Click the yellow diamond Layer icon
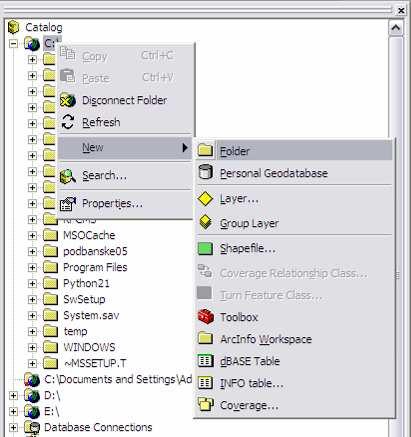 (x=205, y=199)
